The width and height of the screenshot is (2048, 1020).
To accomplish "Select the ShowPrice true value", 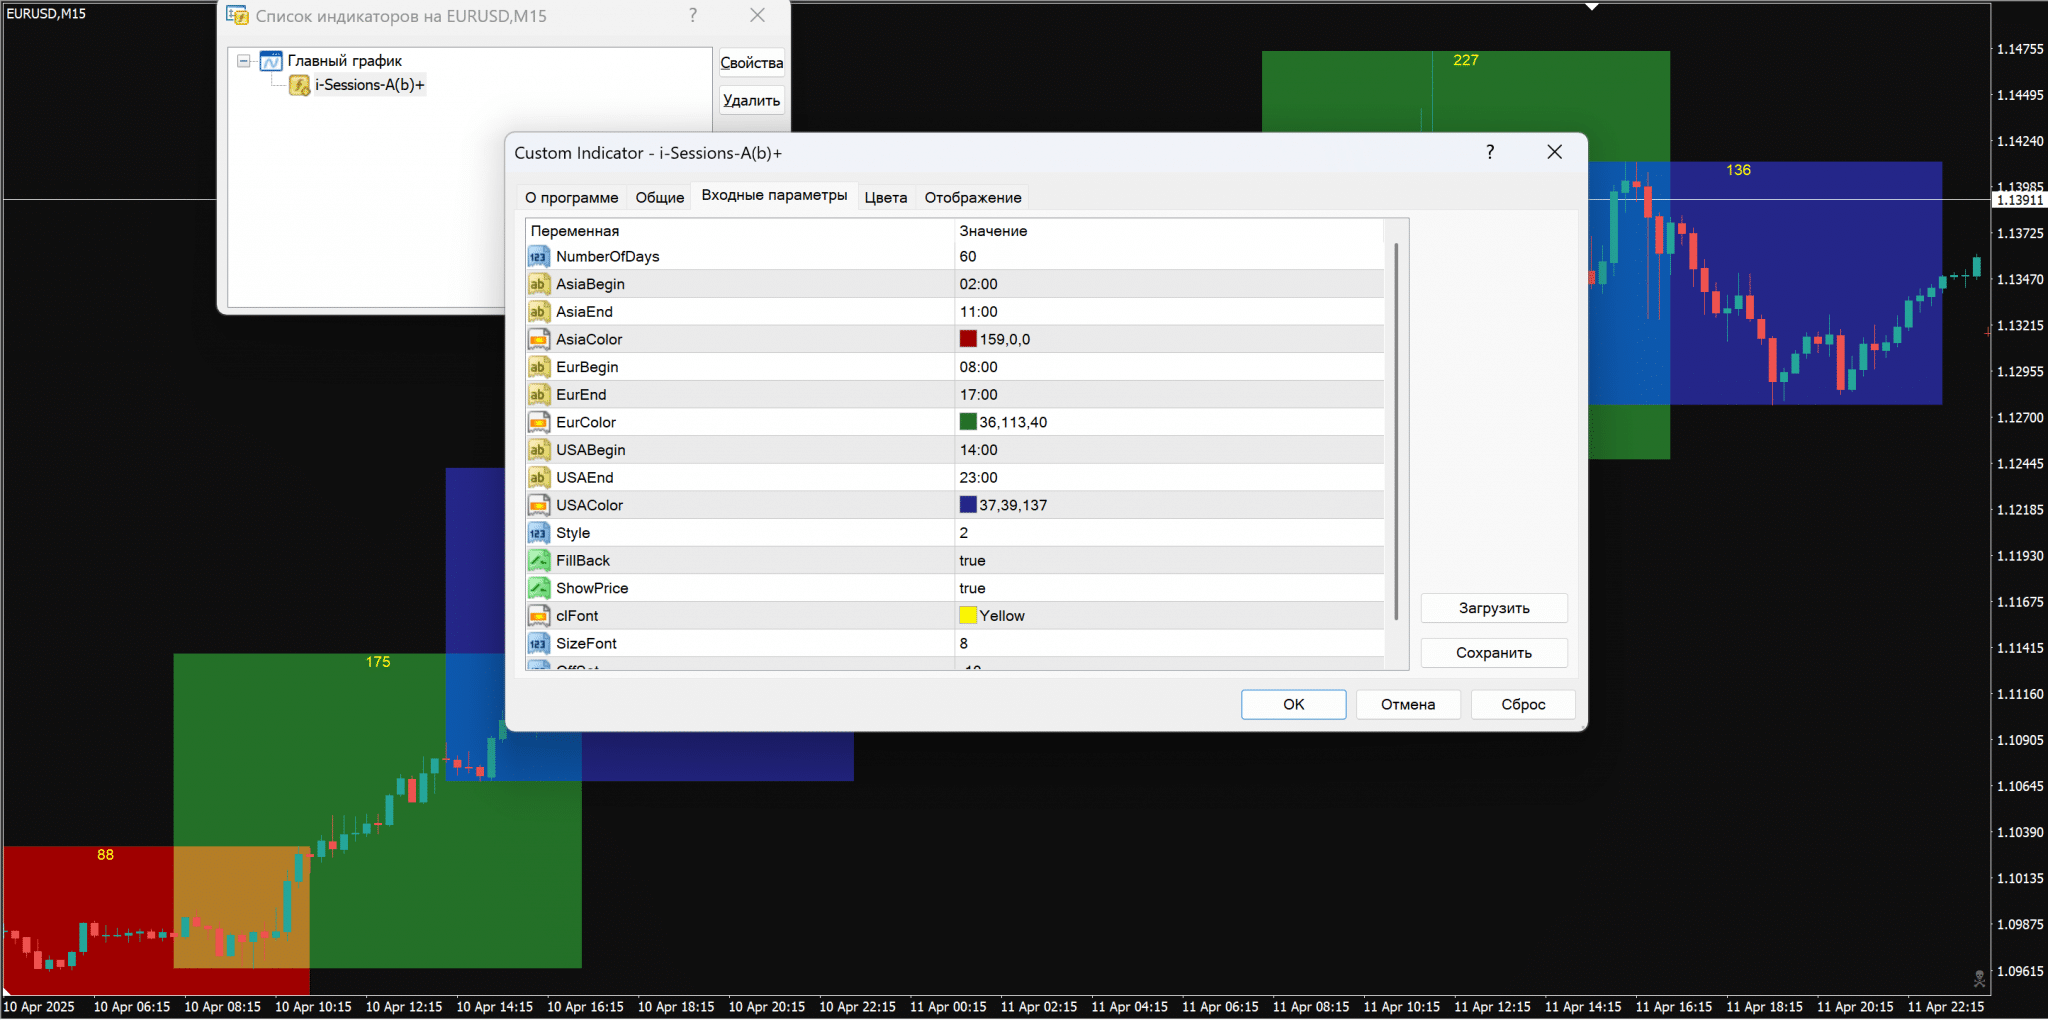I will [972, 589].
